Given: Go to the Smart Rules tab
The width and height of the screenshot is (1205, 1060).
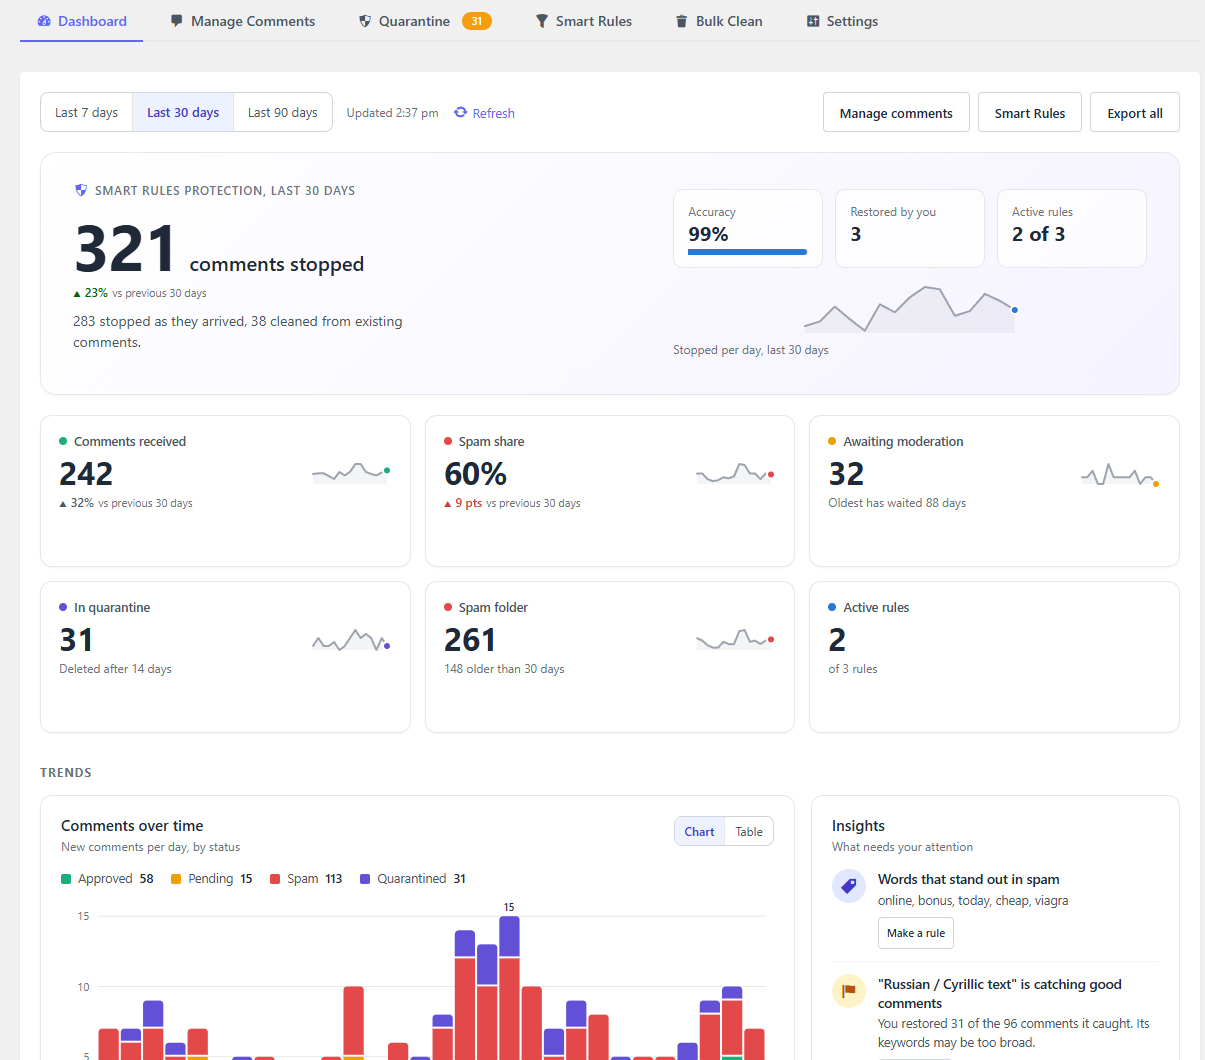Looking at the screenshot, I should (x=584, y=21).
